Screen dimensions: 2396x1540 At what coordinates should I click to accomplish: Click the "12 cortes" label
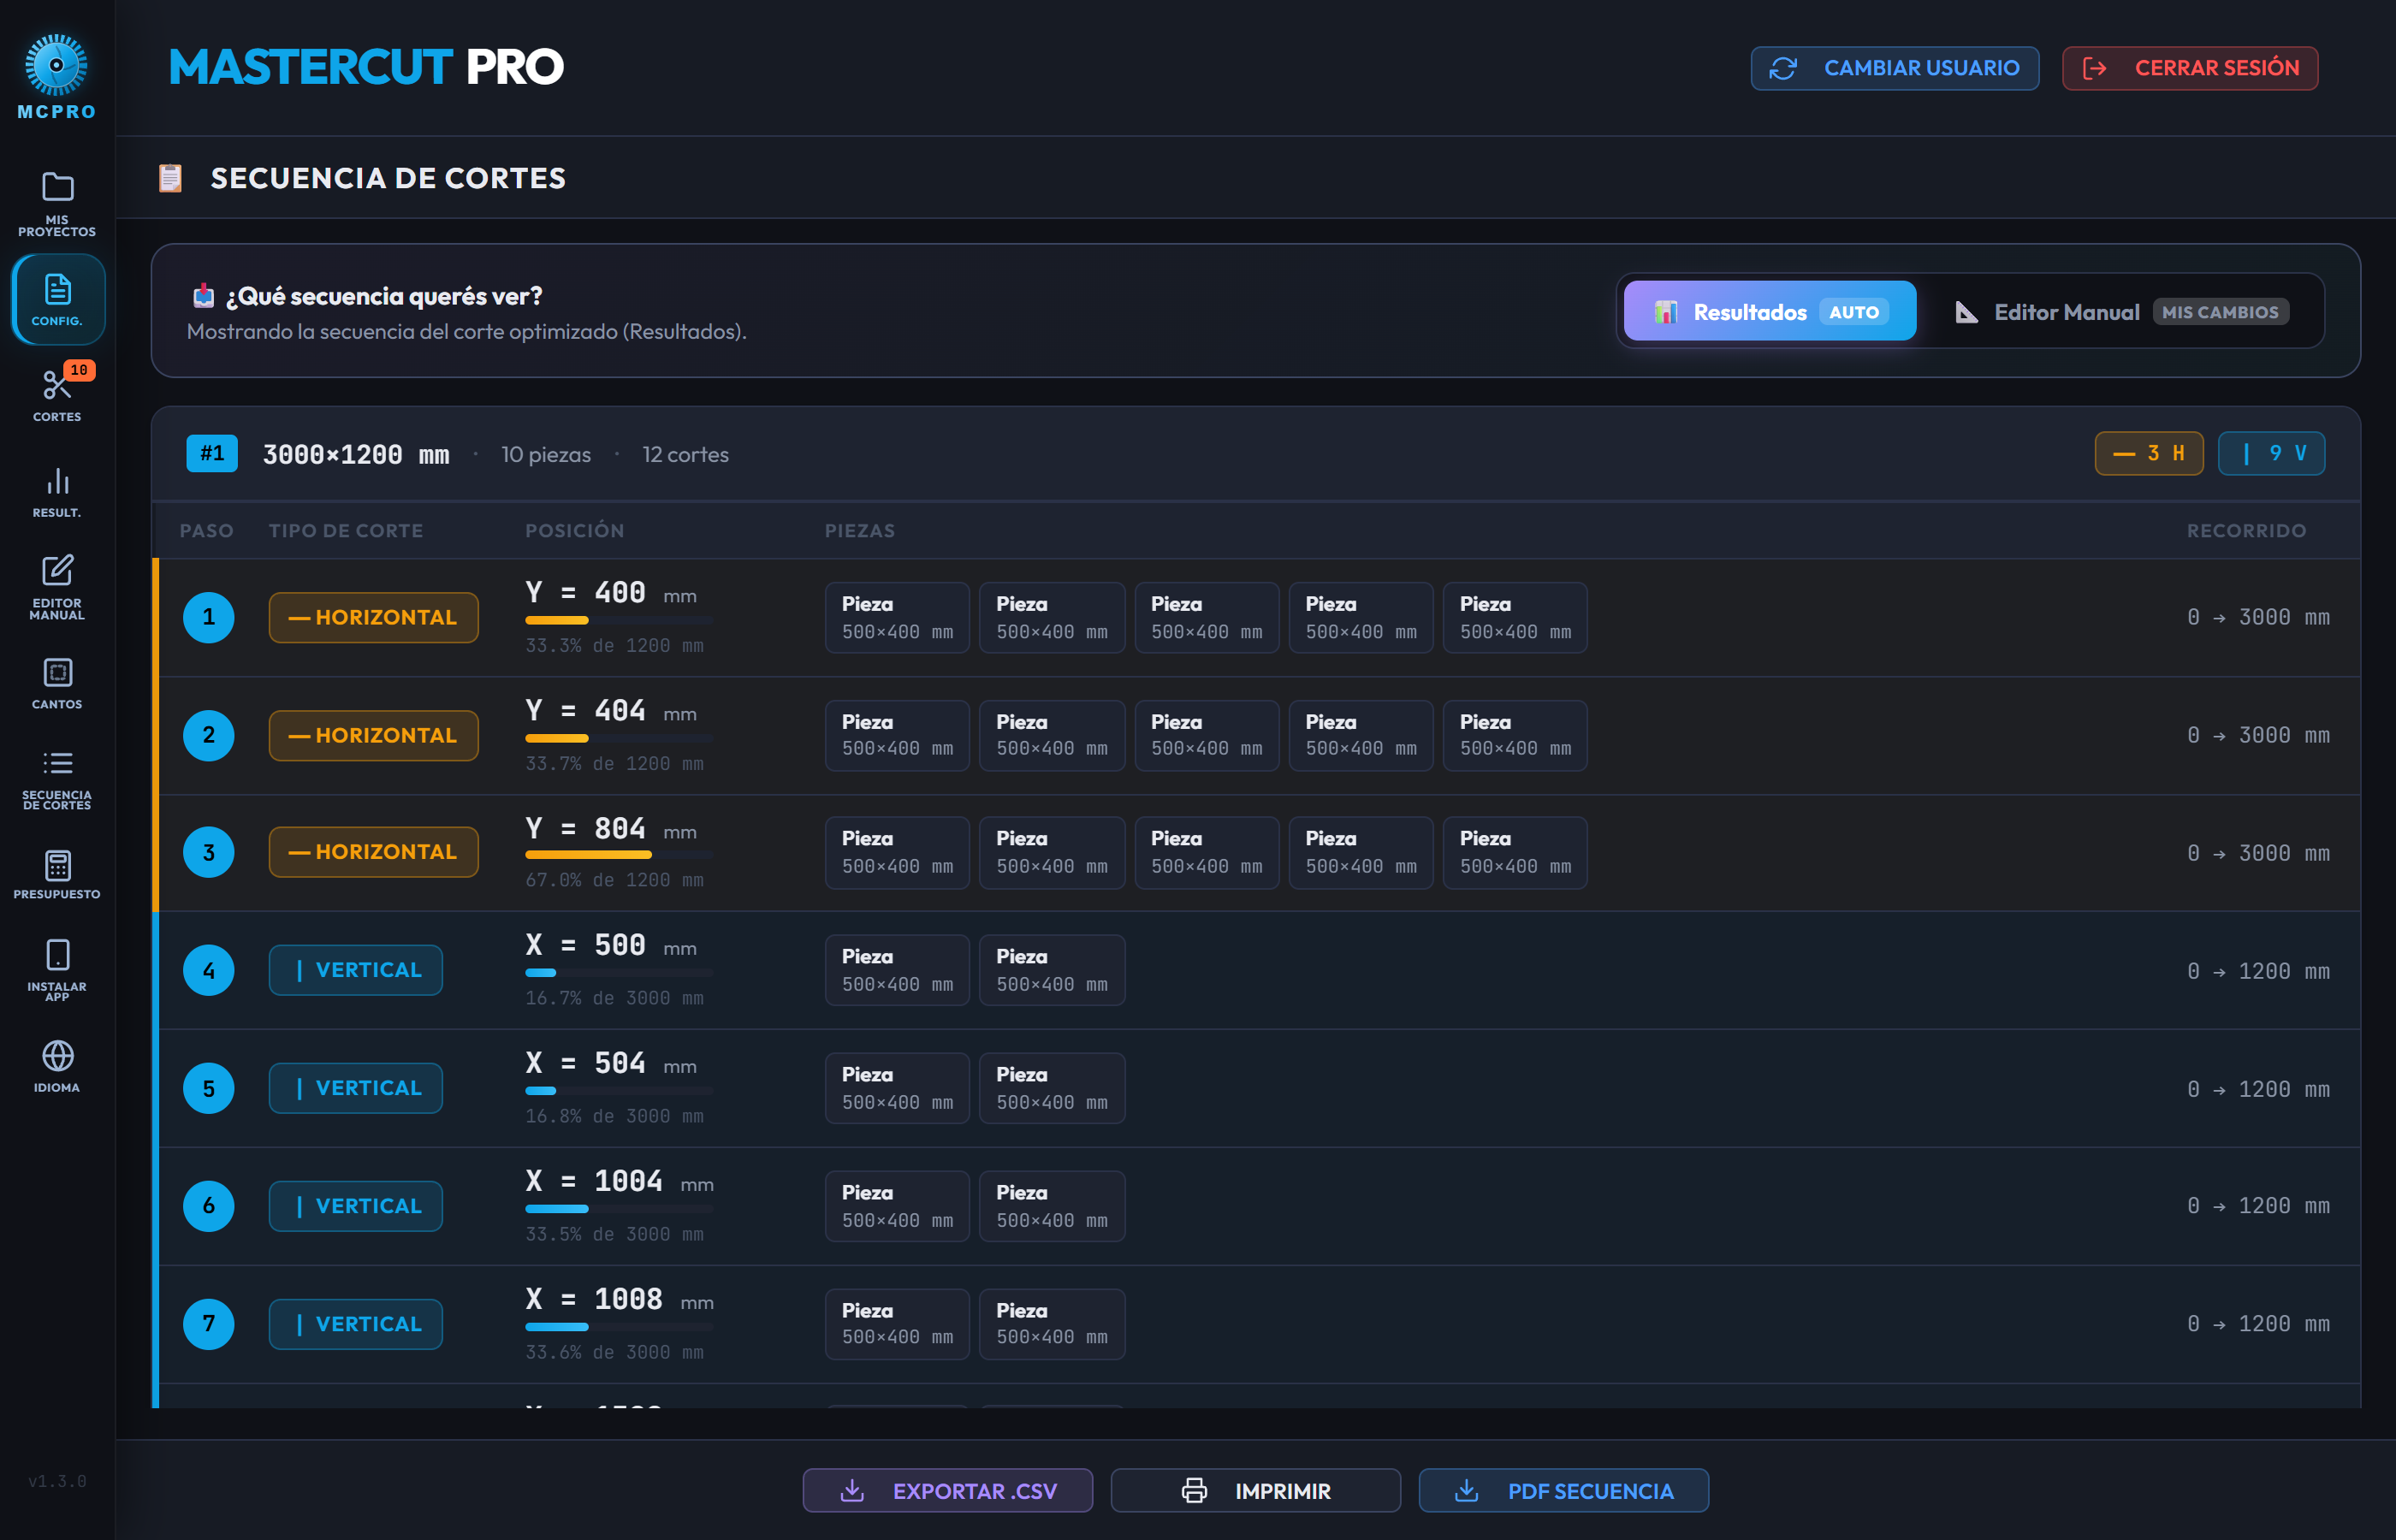(x=686, y=455)
